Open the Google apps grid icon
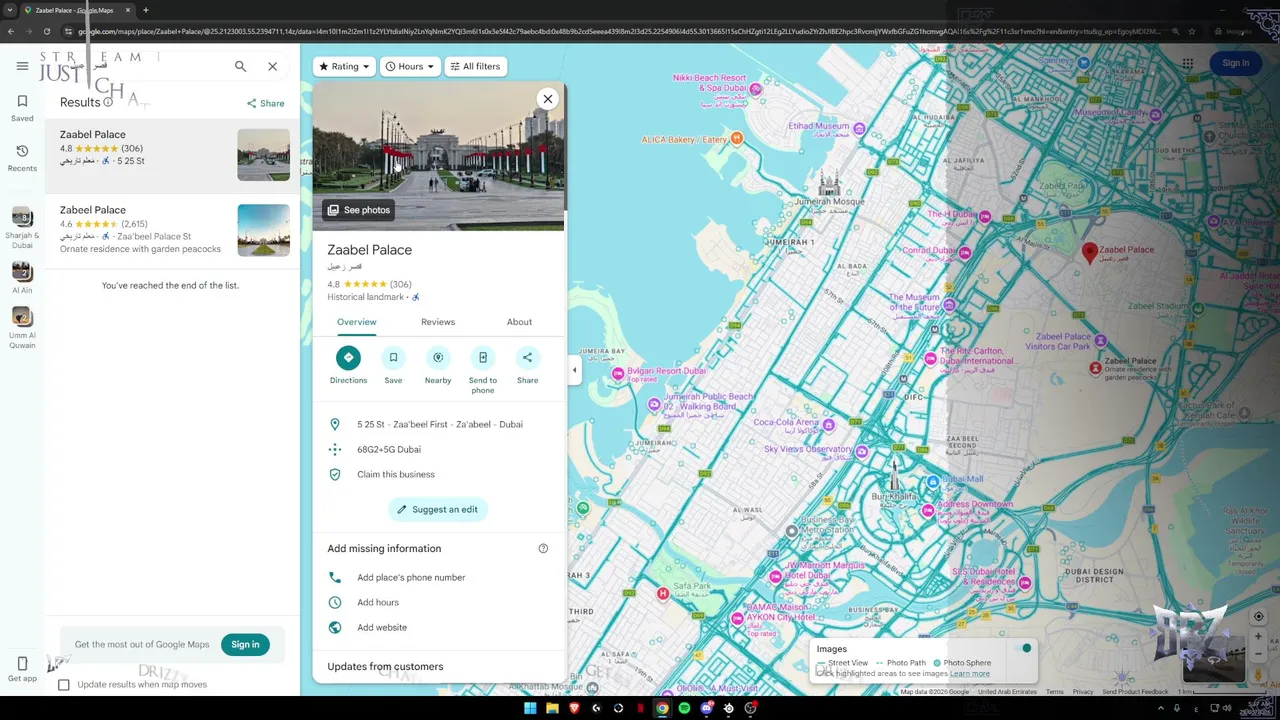Screen dimensions: 1280x720 click(1187, 63)
